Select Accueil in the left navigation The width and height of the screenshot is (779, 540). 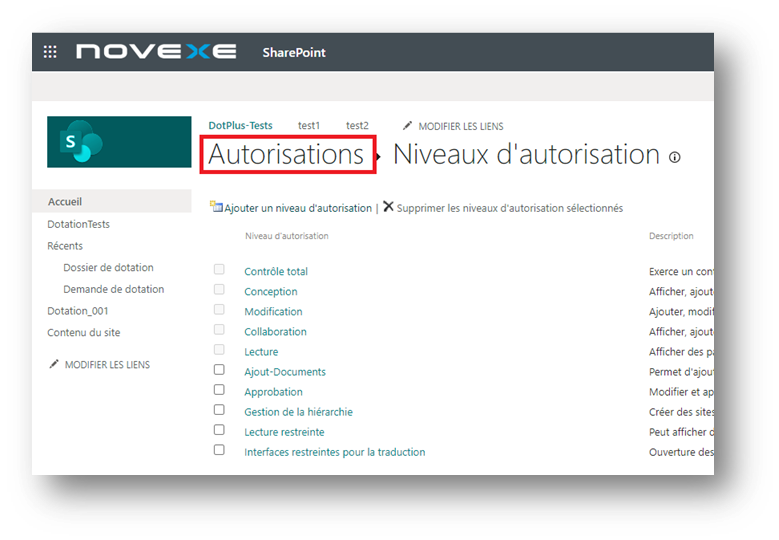(65, 202)
